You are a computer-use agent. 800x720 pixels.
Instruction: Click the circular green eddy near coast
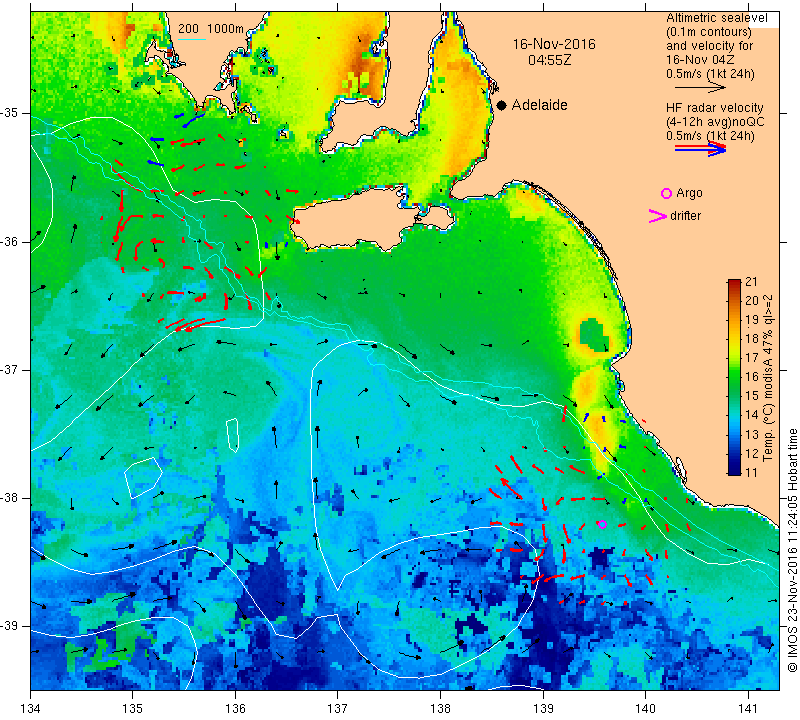(x=593, y=336)
